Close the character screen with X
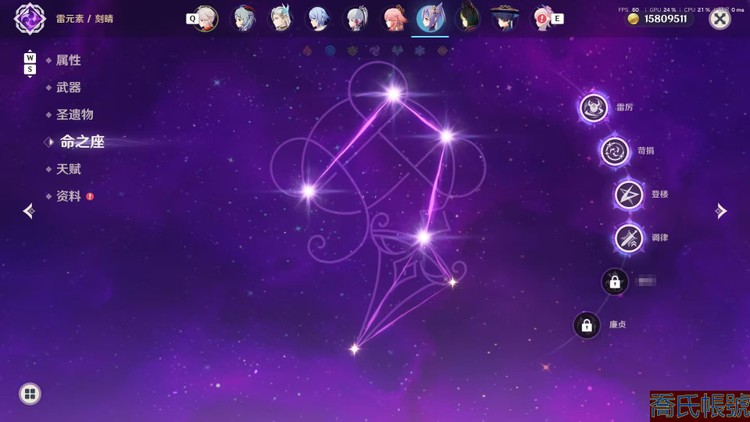This screenshot has height=422, width=750. (x=720, y=19)
